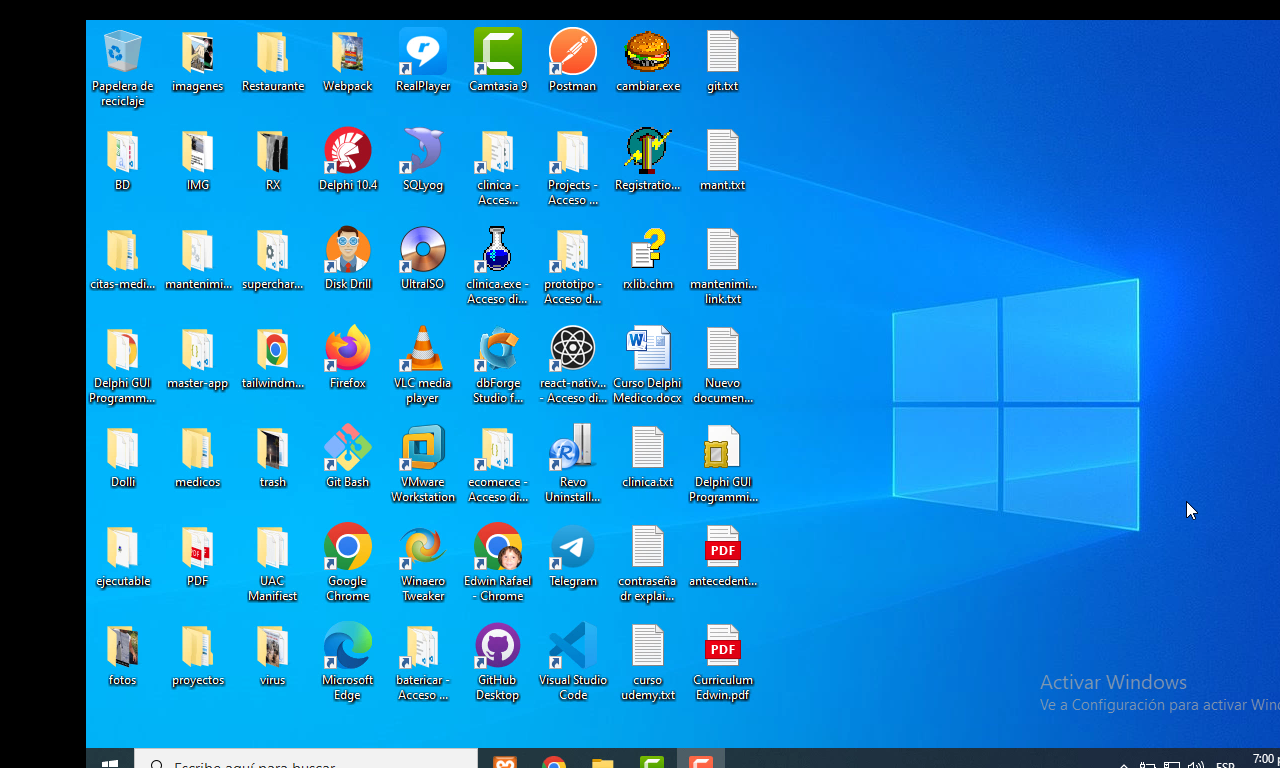The image size is (1280, 768).
Task: Click the taskbar search box
Action: tap(306, 758)
